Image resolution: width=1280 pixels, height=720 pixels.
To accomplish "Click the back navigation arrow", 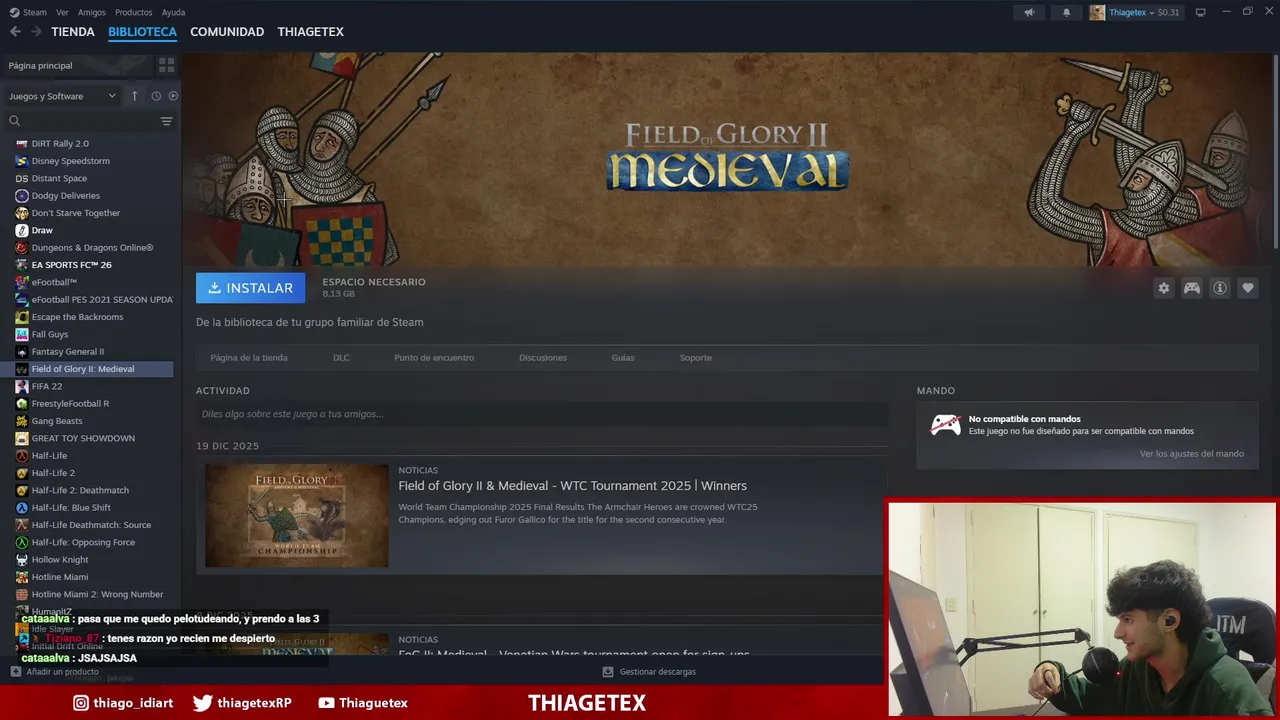I will [x=15, y=32].
